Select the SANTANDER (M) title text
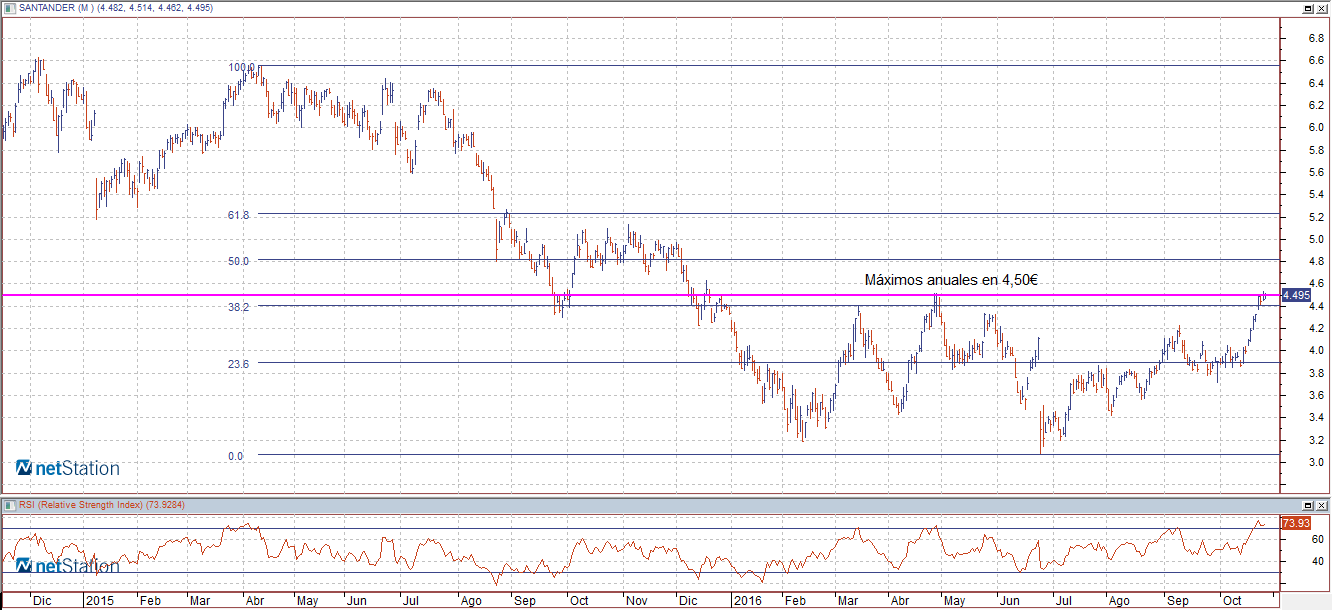Viewport: 1332px width, 610px height. coord(55,8)
